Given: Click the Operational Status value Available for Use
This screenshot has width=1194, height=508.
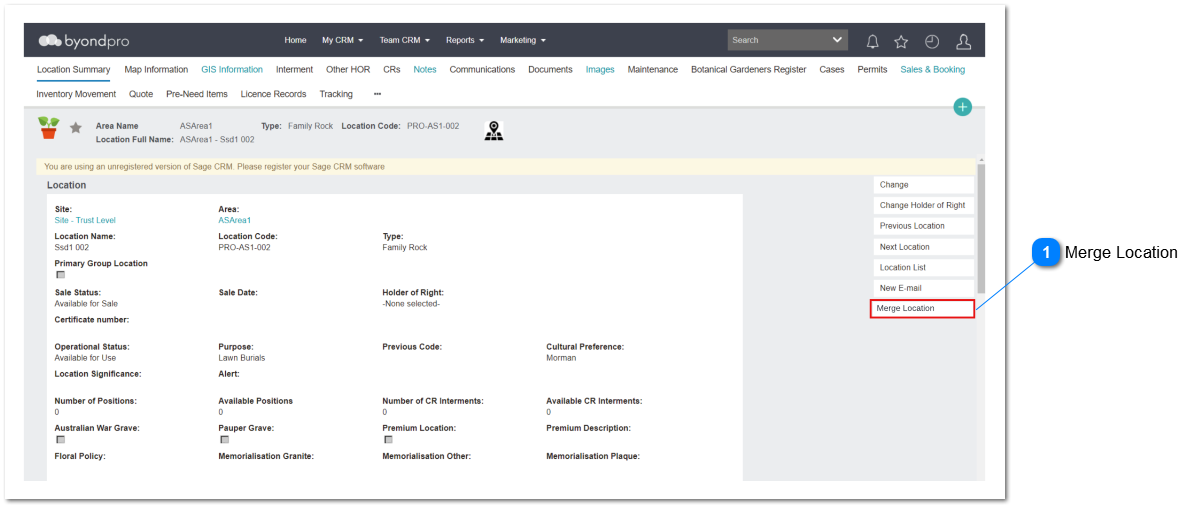Looking at the screenshot, I should pyautogui.click(x=85, y=357).
